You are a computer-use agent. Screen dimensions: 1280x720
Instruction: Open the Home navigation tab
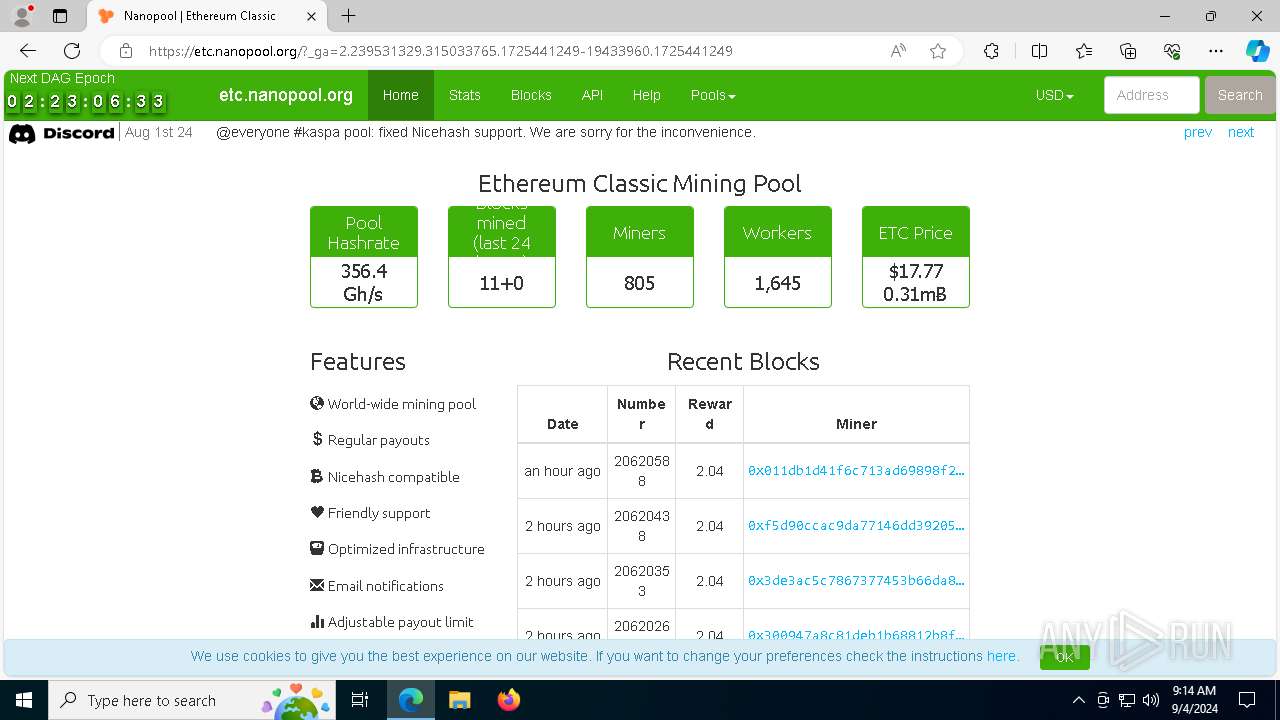[x=400, y=95]
